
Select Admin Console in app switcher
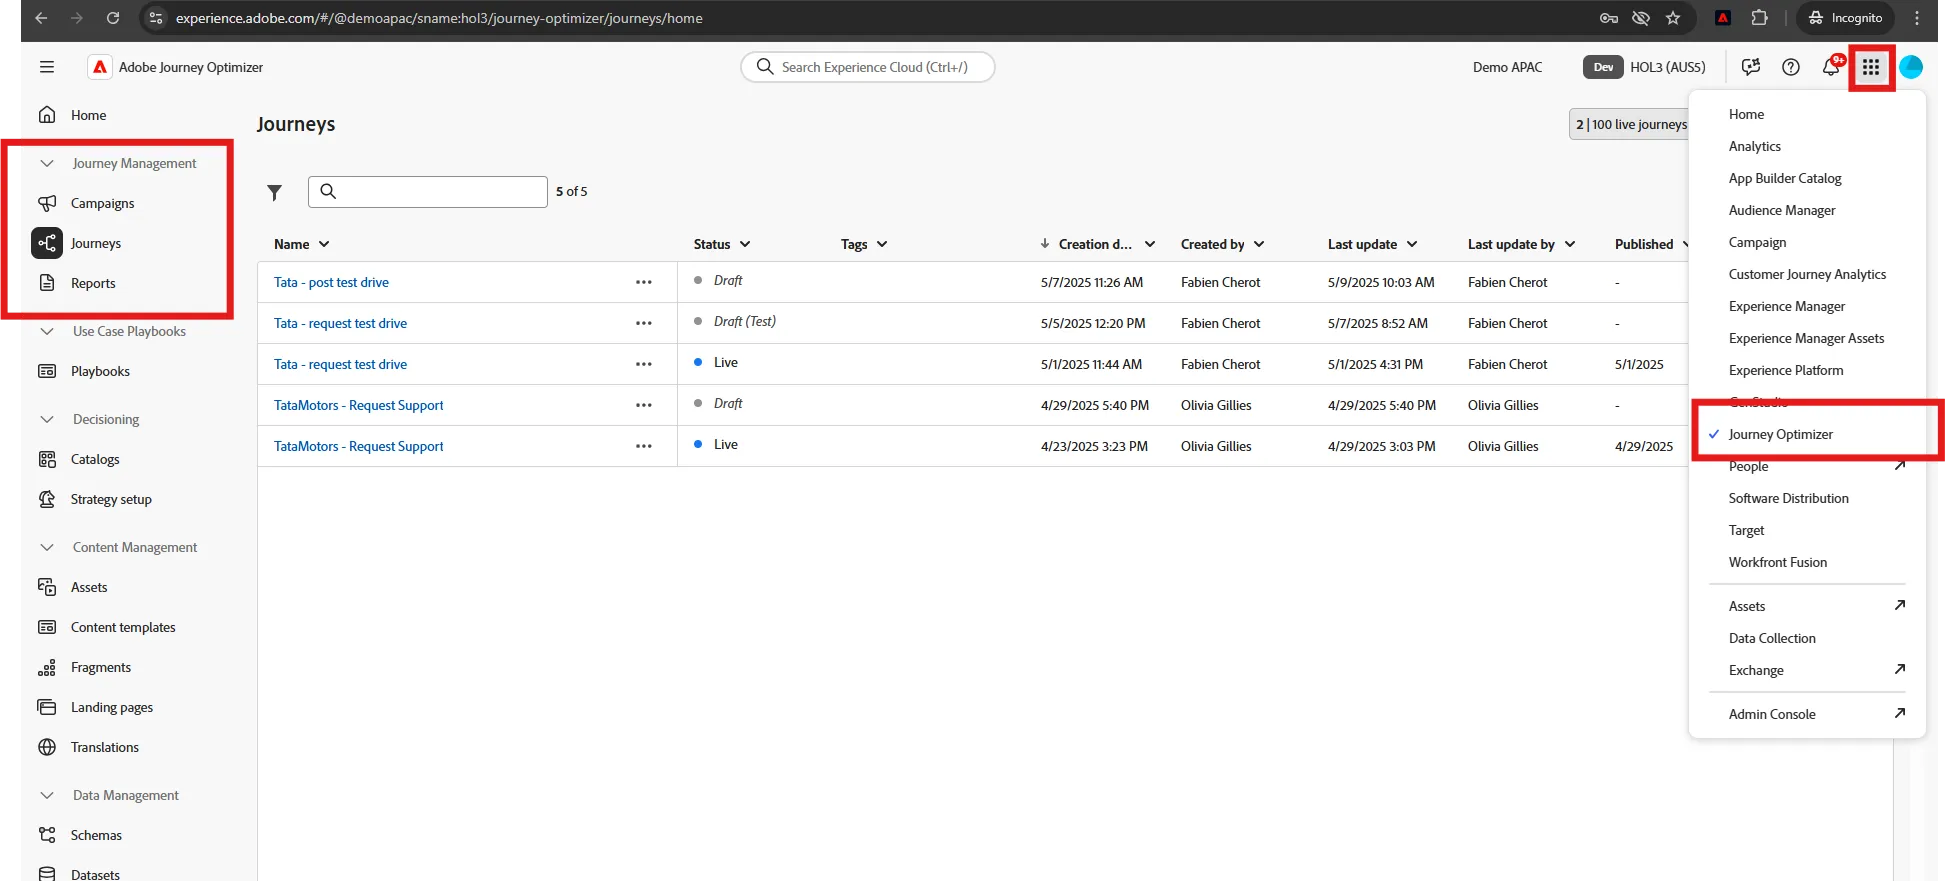pos(1772,714)
